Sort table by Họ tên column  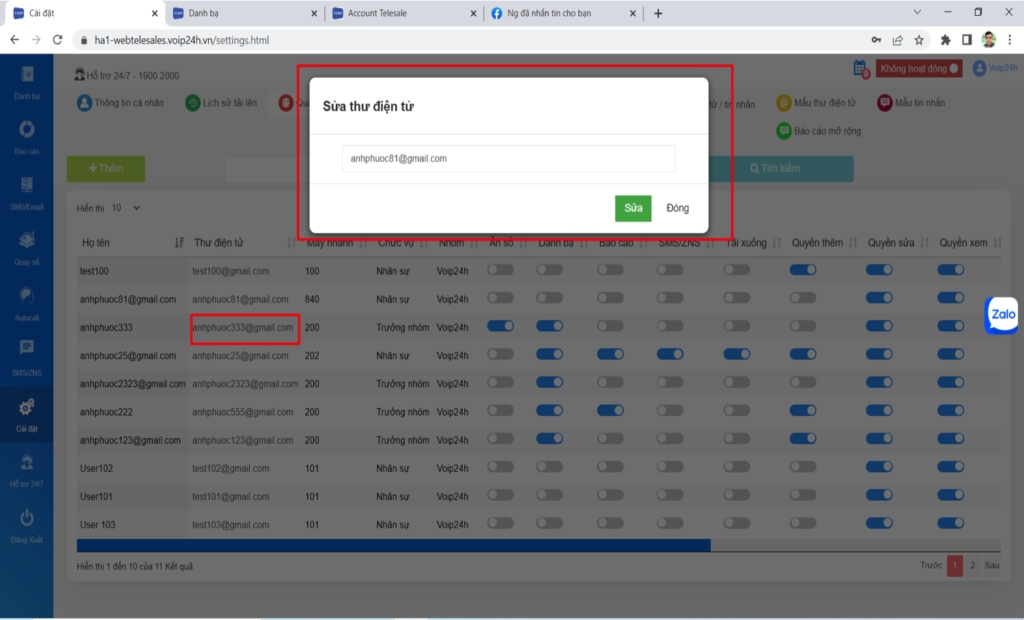(x=179, y=243)
